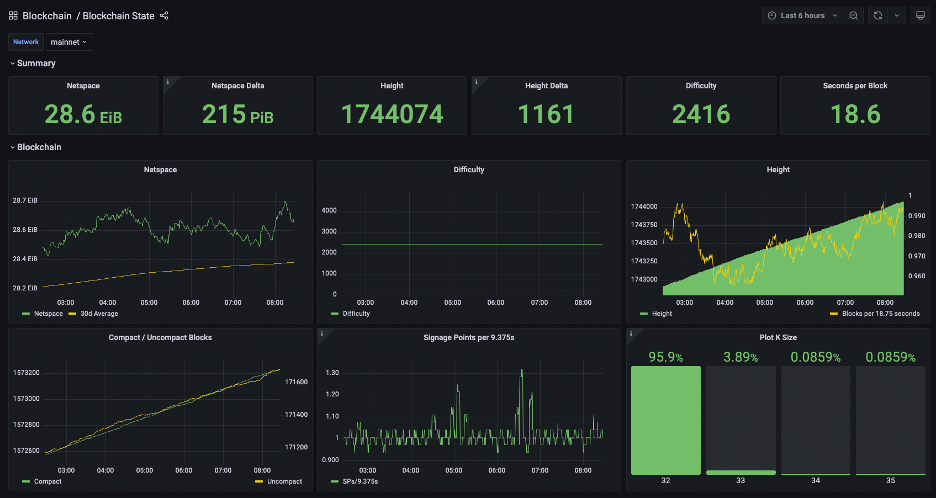Screen dimensions: 936x498
Task: Open the Signage Points panel title menu
Action: click(469, 337)
